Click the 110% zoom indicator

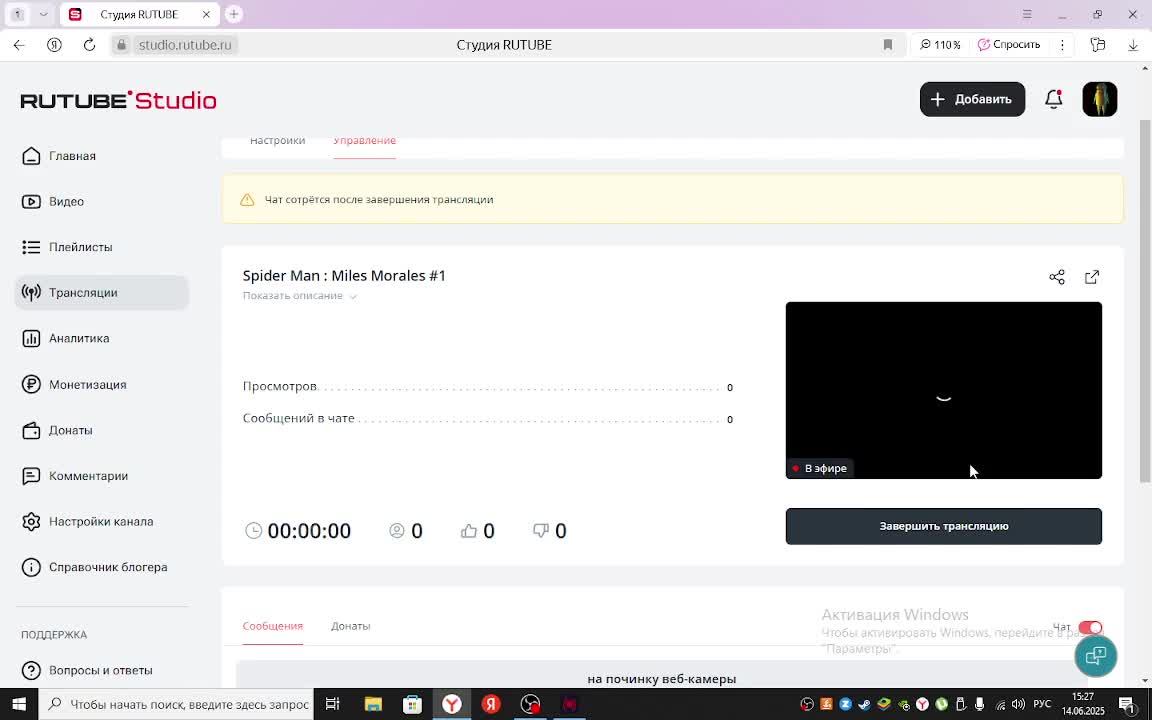pos(940,45)
